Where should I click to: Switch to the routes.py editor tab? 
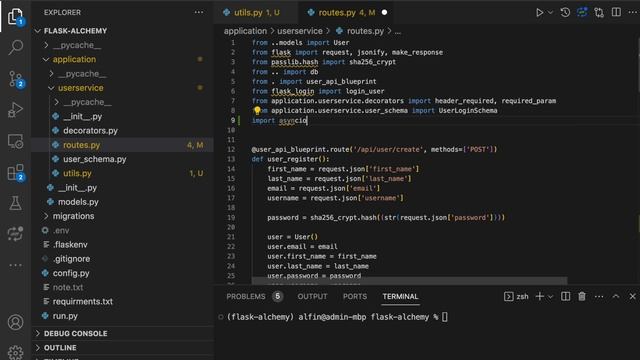pyautogui.click(x=346, y=13)
